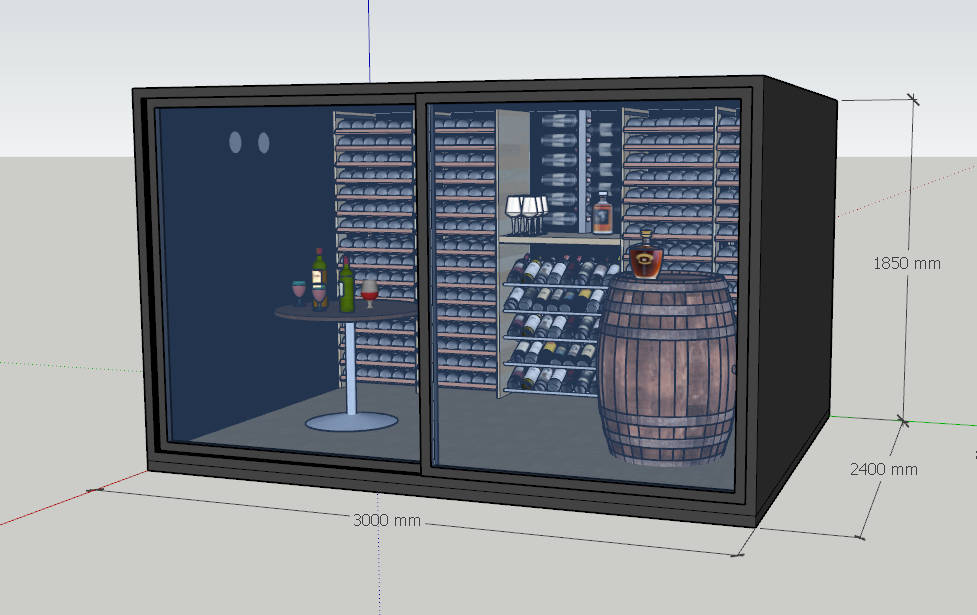Select the whiskey bottle on the middle shelf

point(602,214)
